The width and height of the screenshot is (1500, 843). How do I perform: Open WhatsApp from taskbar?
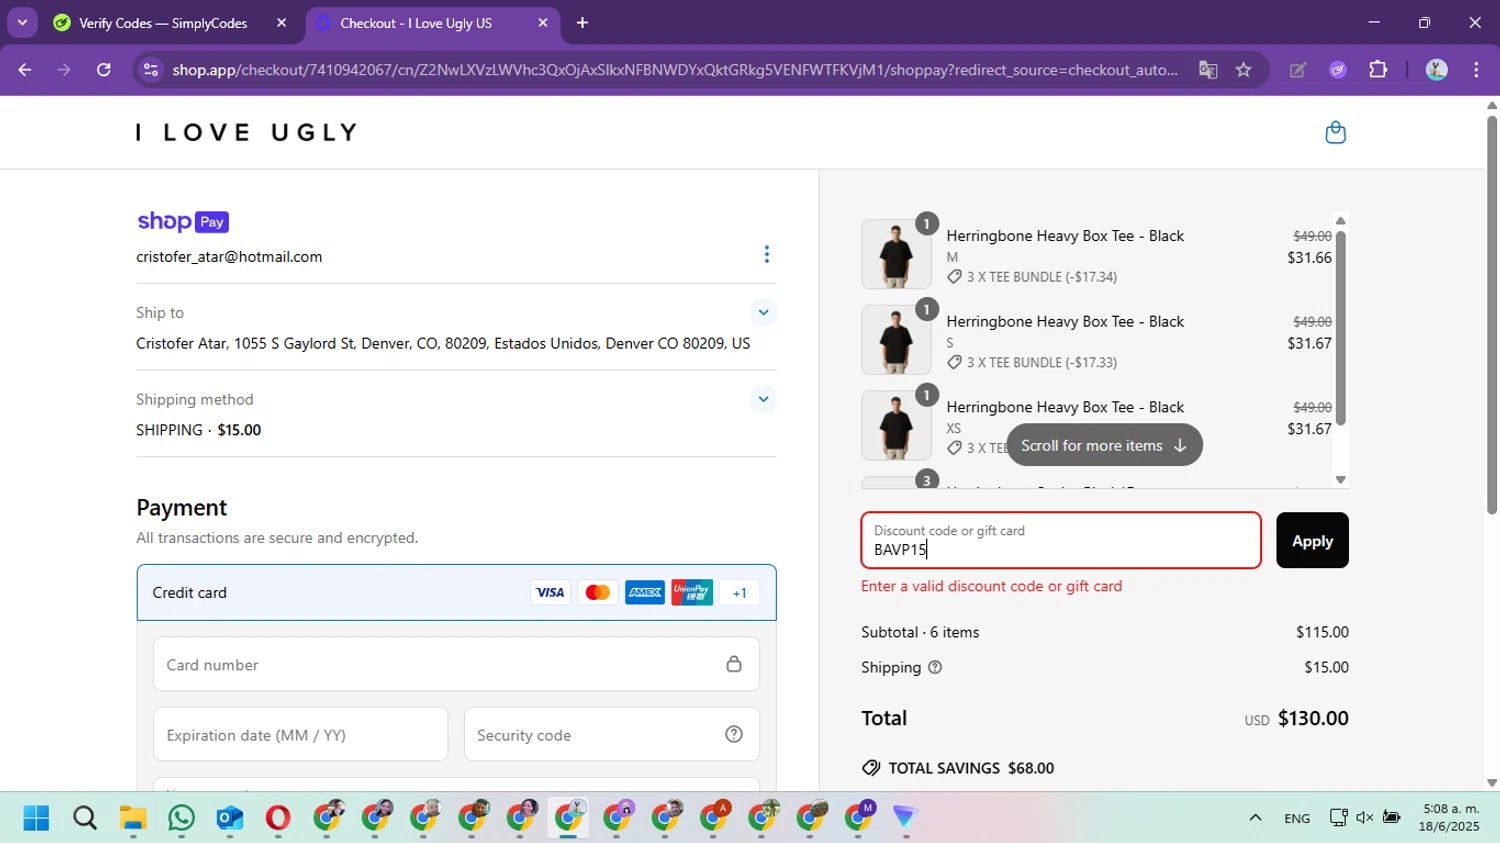pyautogui.click(x=181, y=818)
